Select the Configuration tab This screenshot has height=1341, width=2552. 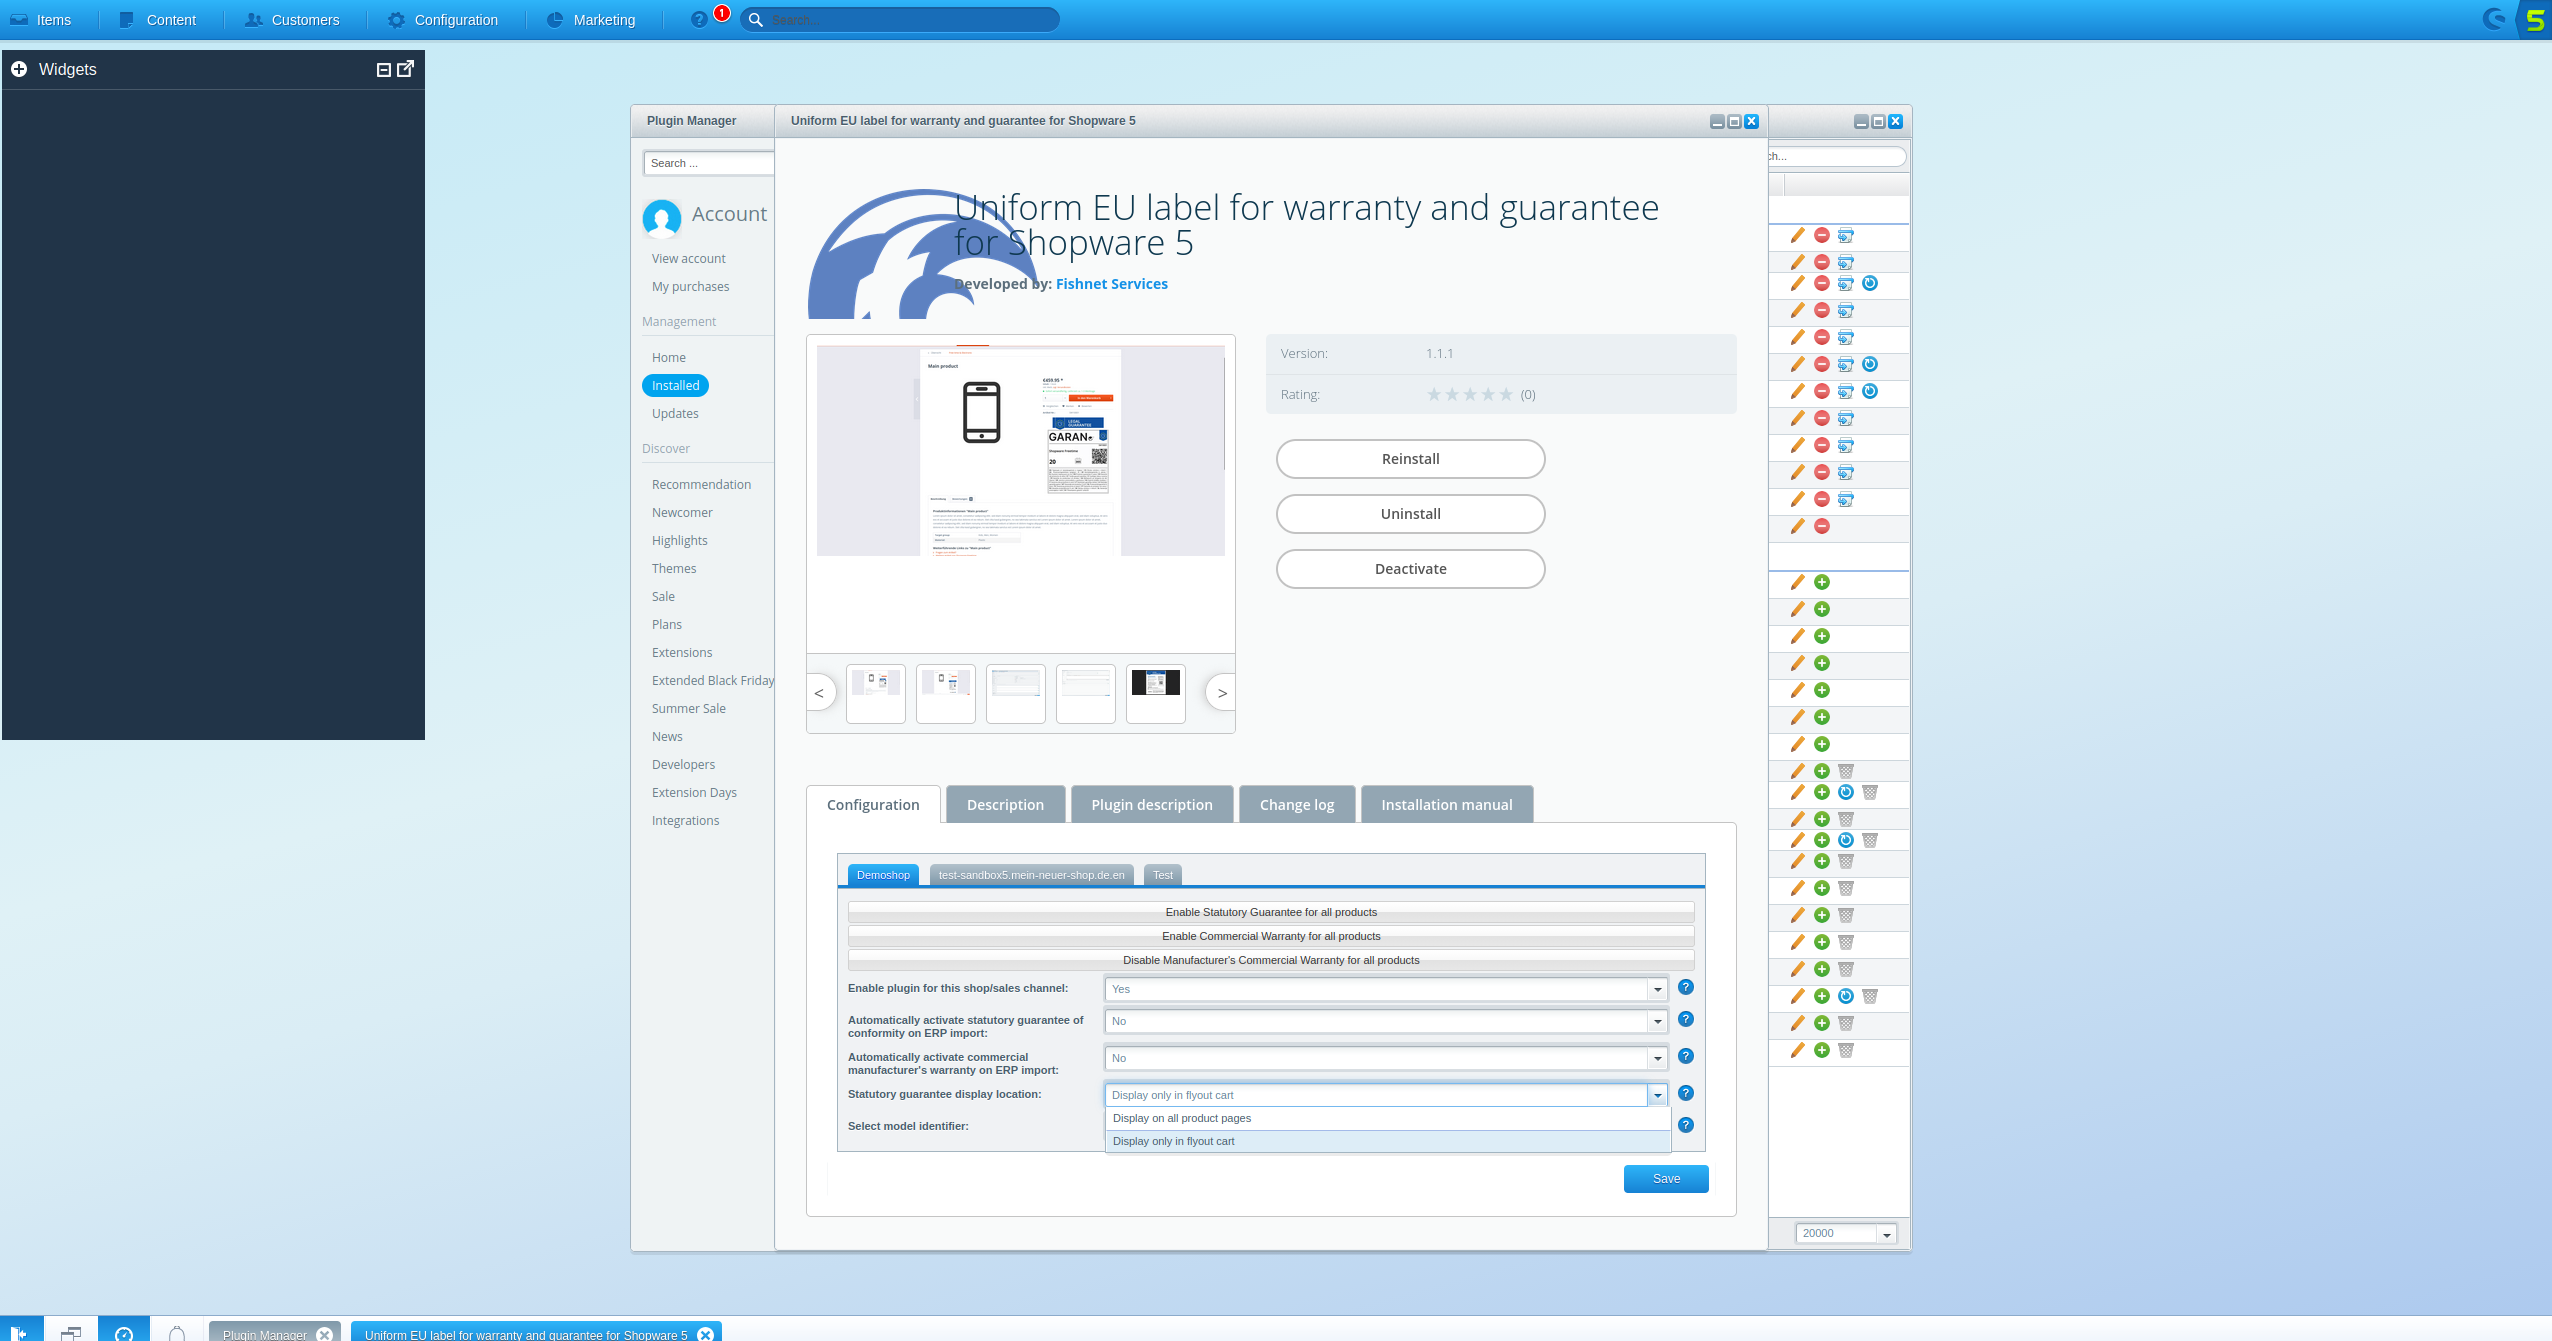[873, 804]
